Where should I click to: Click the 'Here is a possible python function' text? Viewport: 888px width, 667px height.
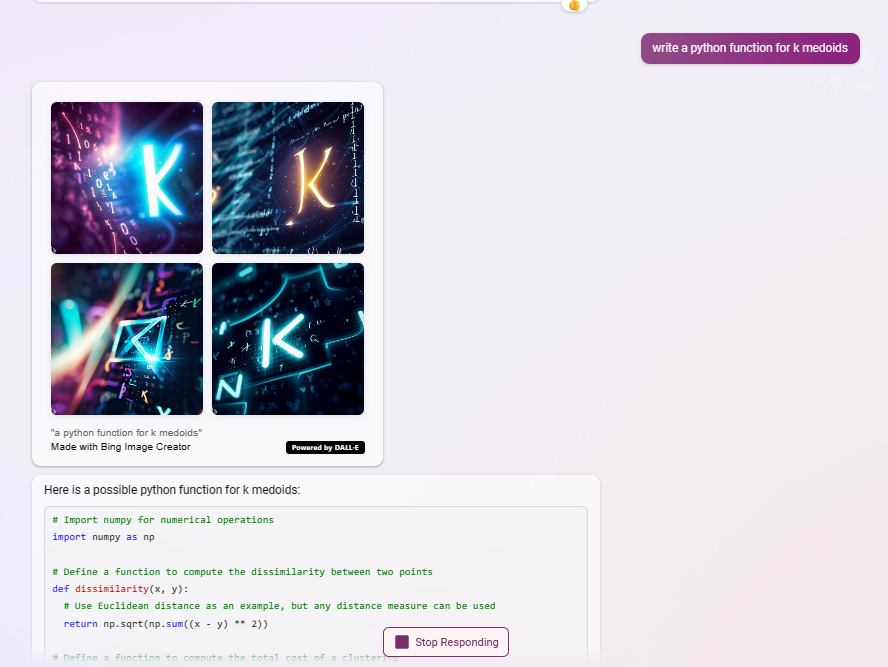click(x=172, y=490)
